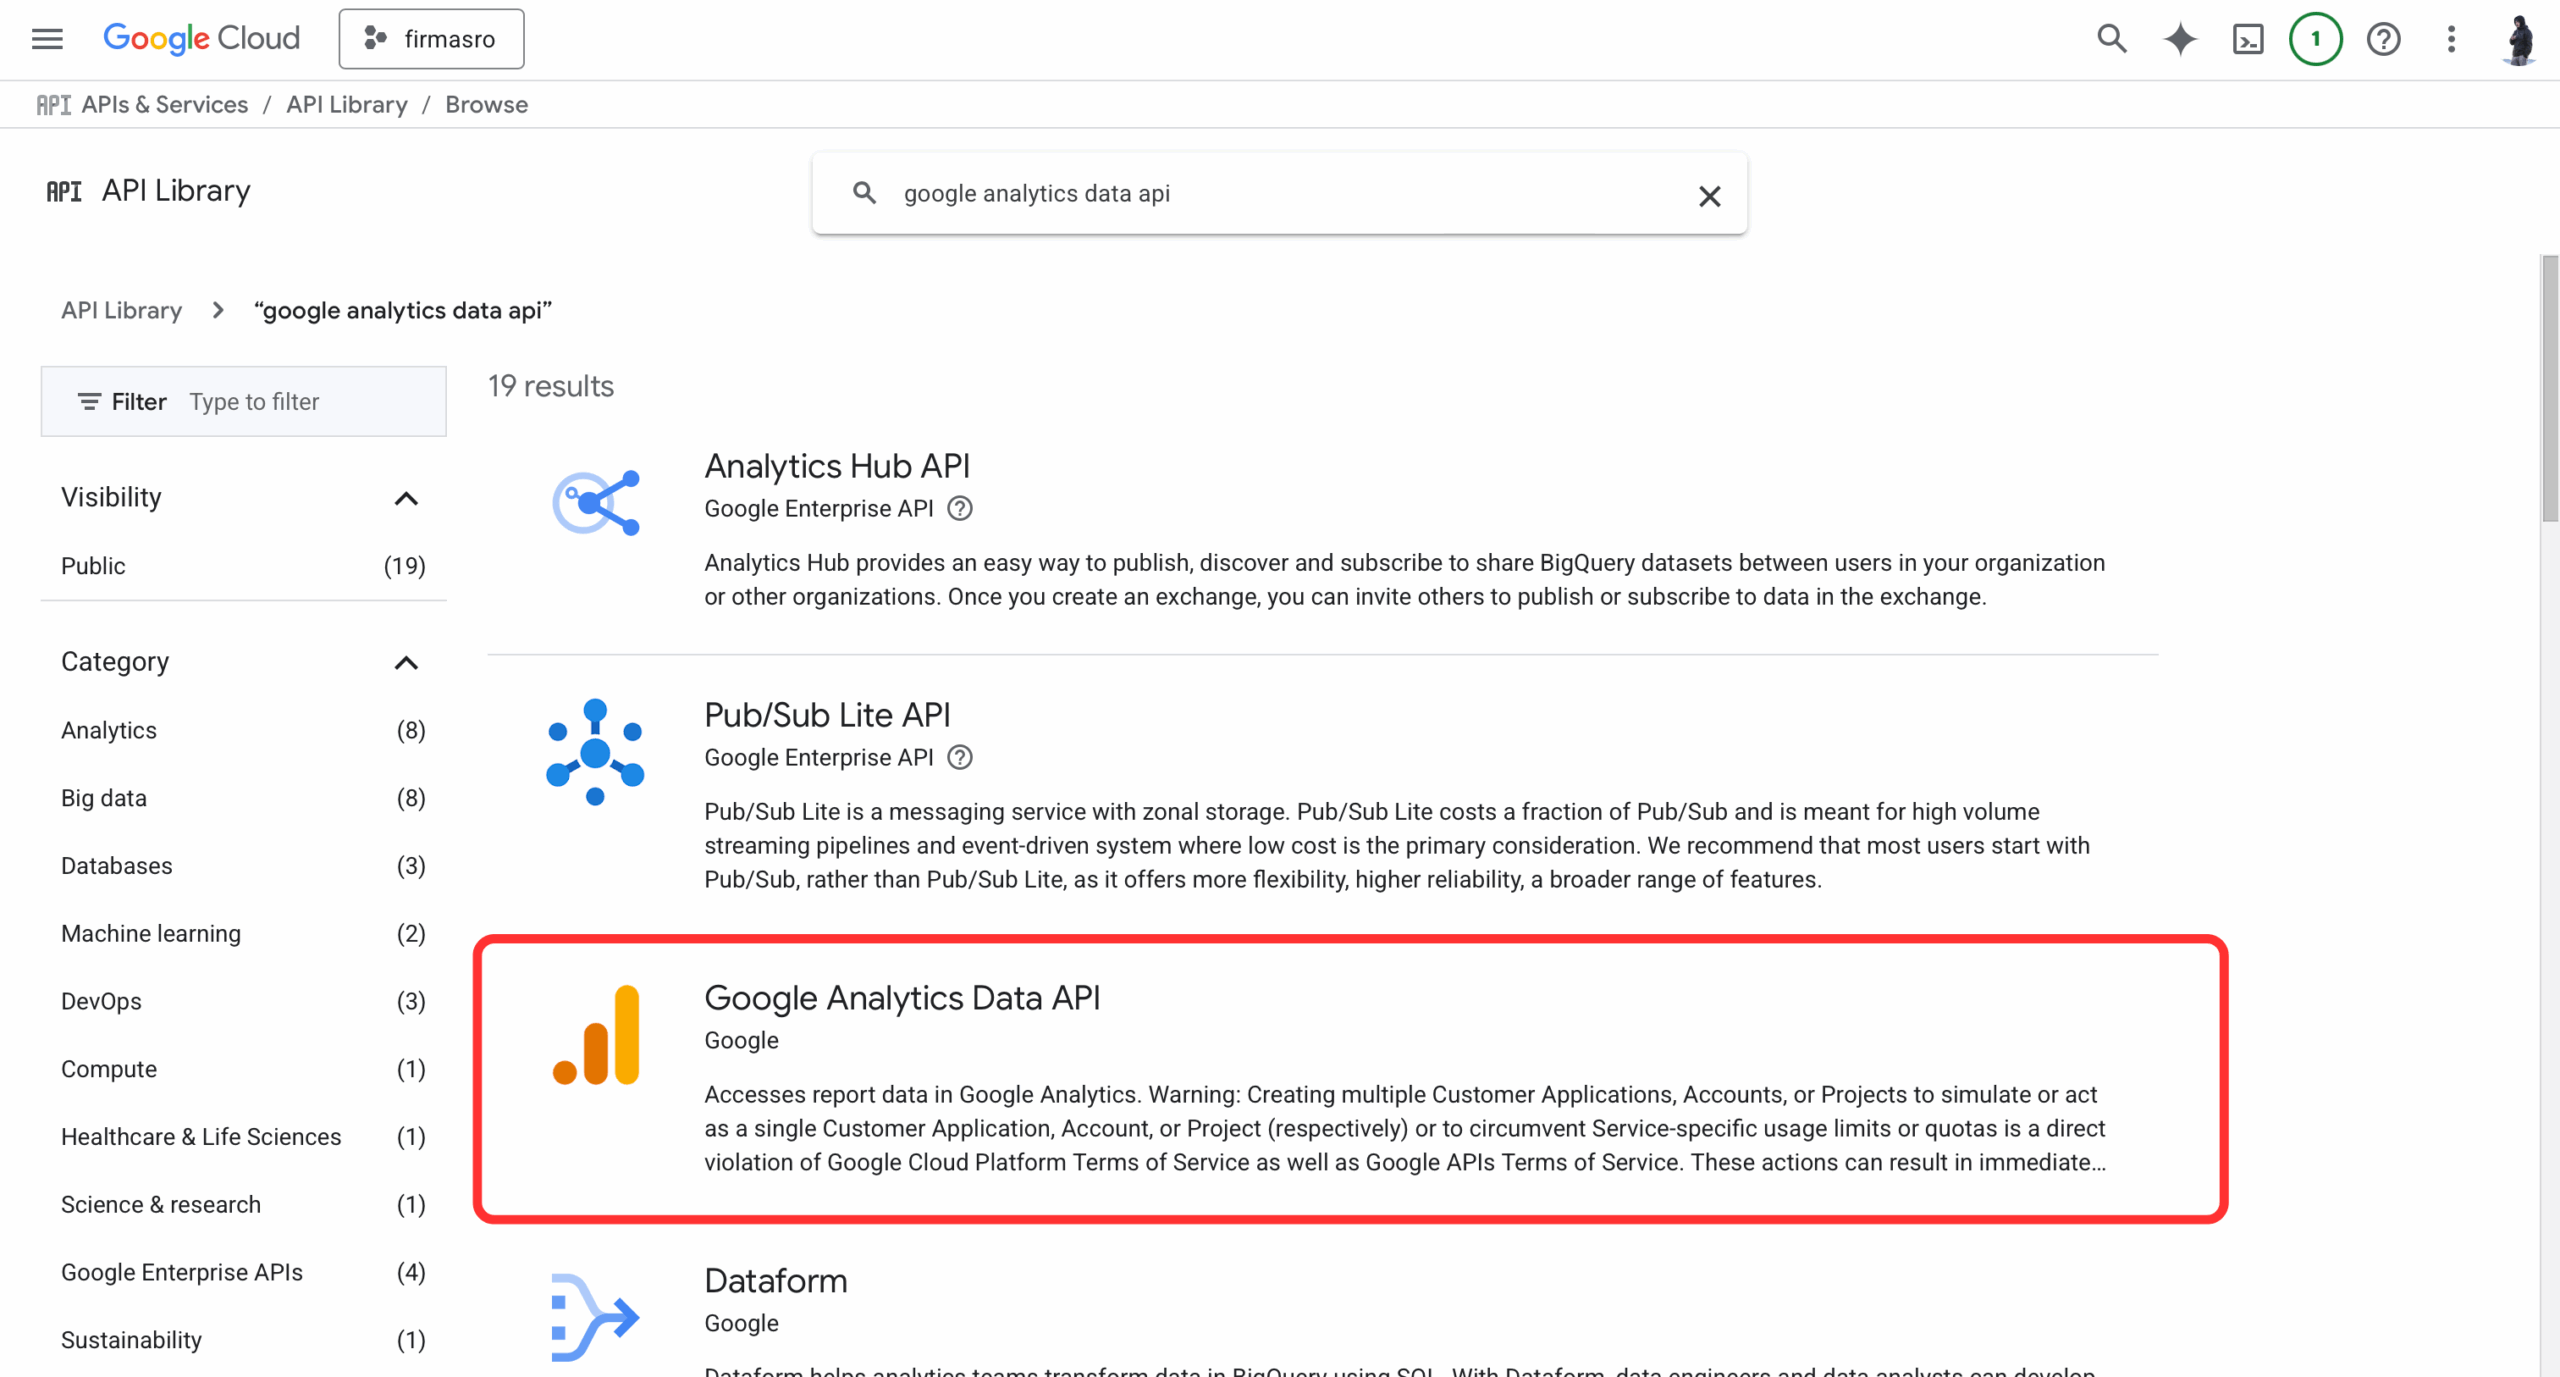This screenshot has width=2560, height=1377.
Task: Open the help question mark menu
Action: tap(2384, 39)
